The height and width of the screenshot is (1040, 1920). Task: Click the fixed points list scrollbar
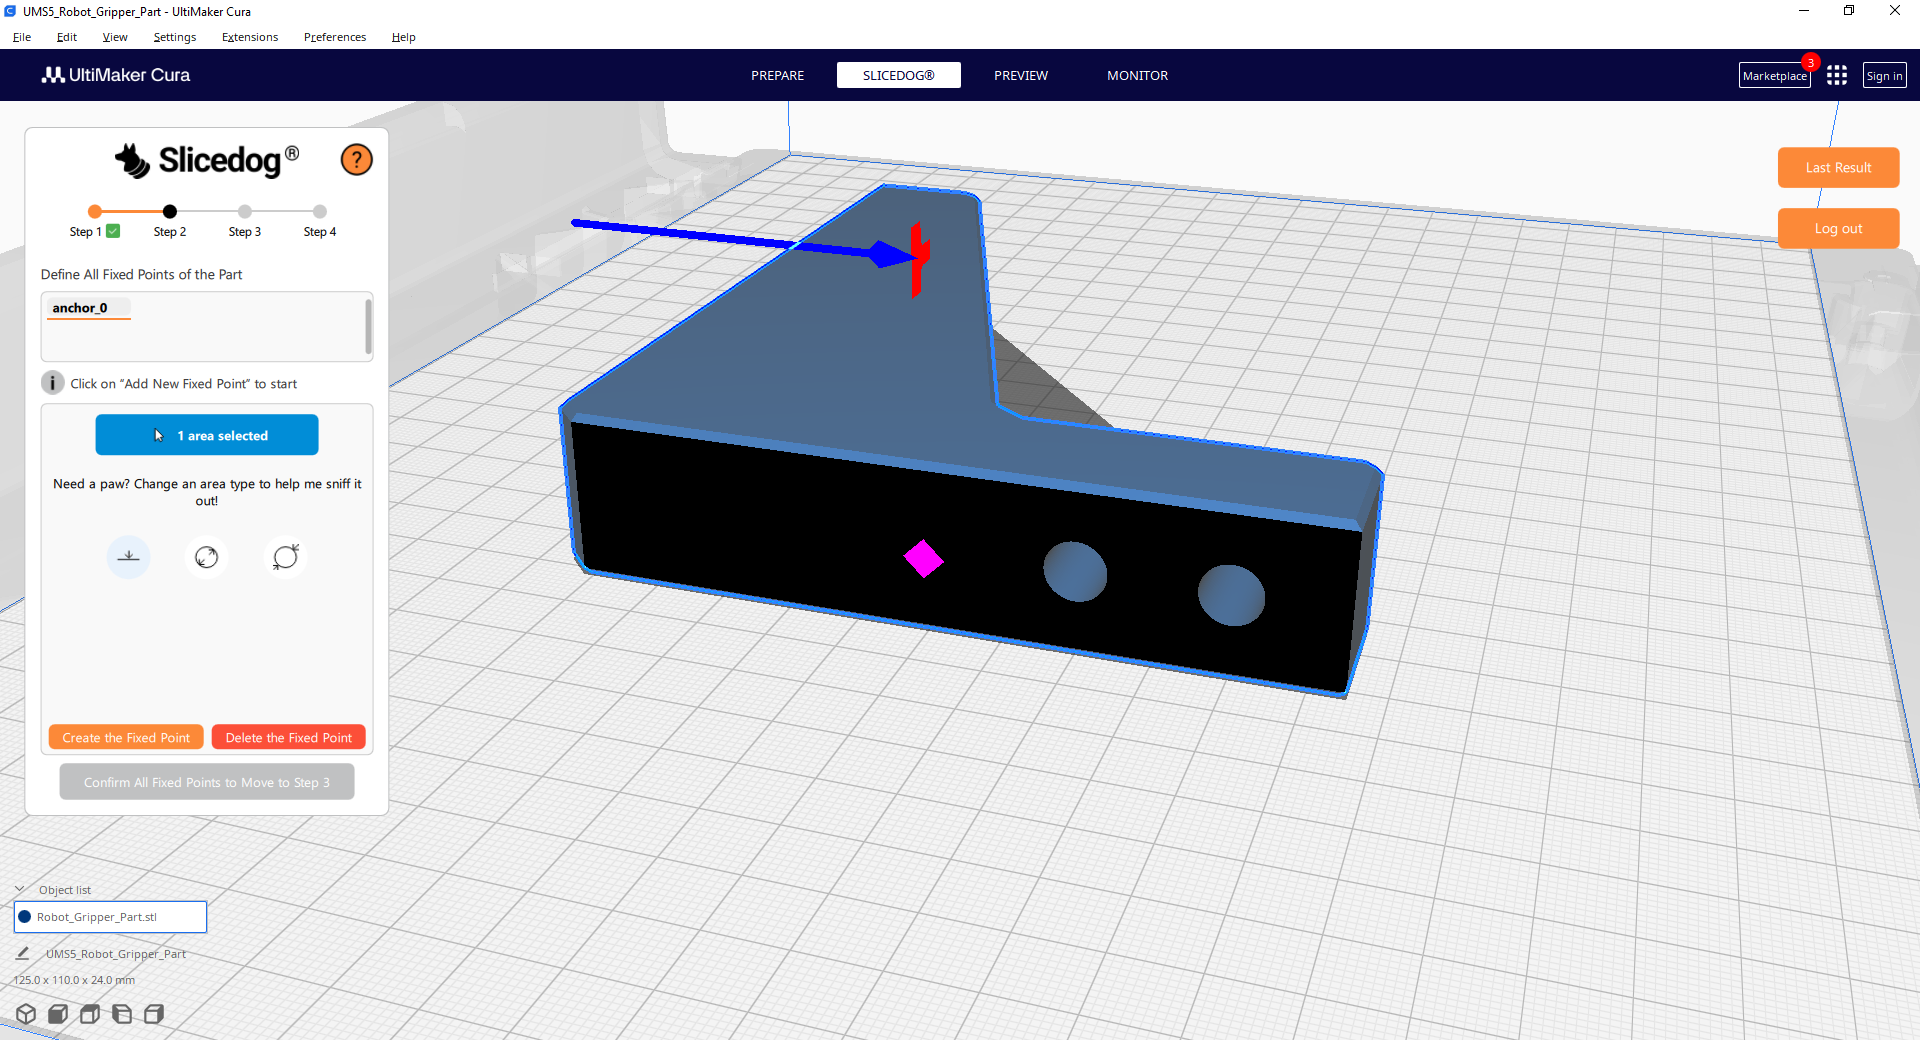[368, 326]
